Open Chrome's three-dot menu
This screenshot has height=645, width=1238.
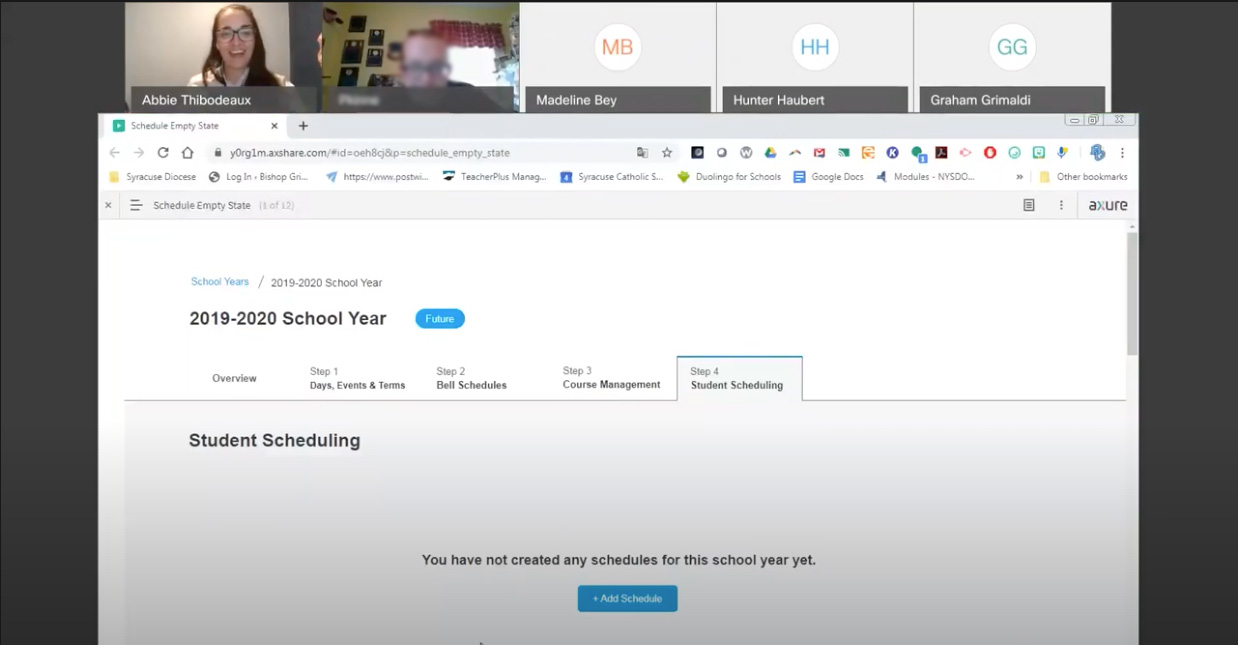[x=1122, y=153]
